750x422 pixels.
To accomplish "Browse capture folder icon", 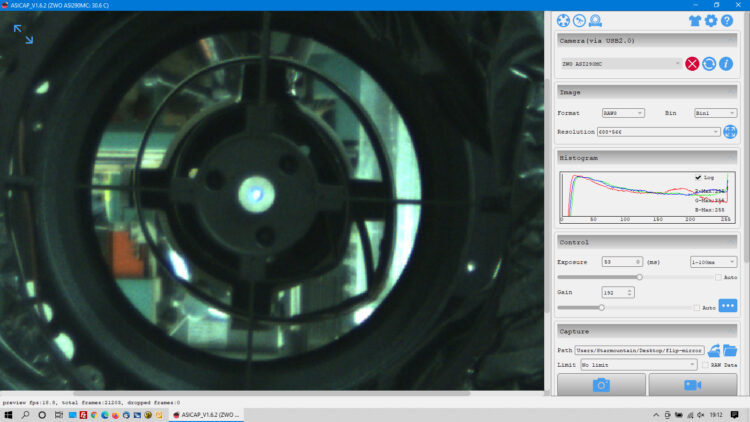I will coord(729,351).
